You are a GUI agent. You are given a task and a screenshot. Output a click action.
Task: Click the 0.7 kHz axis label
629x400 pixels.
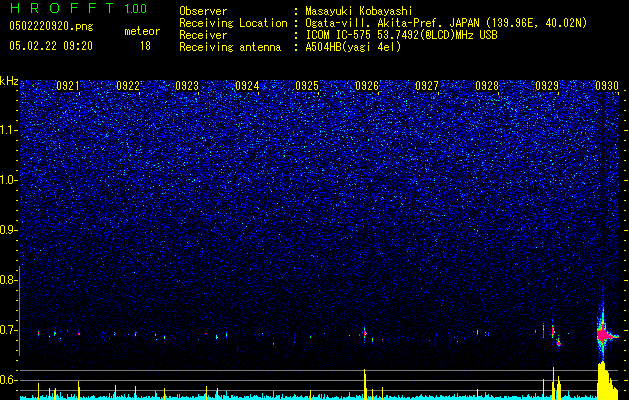(8, 330)
